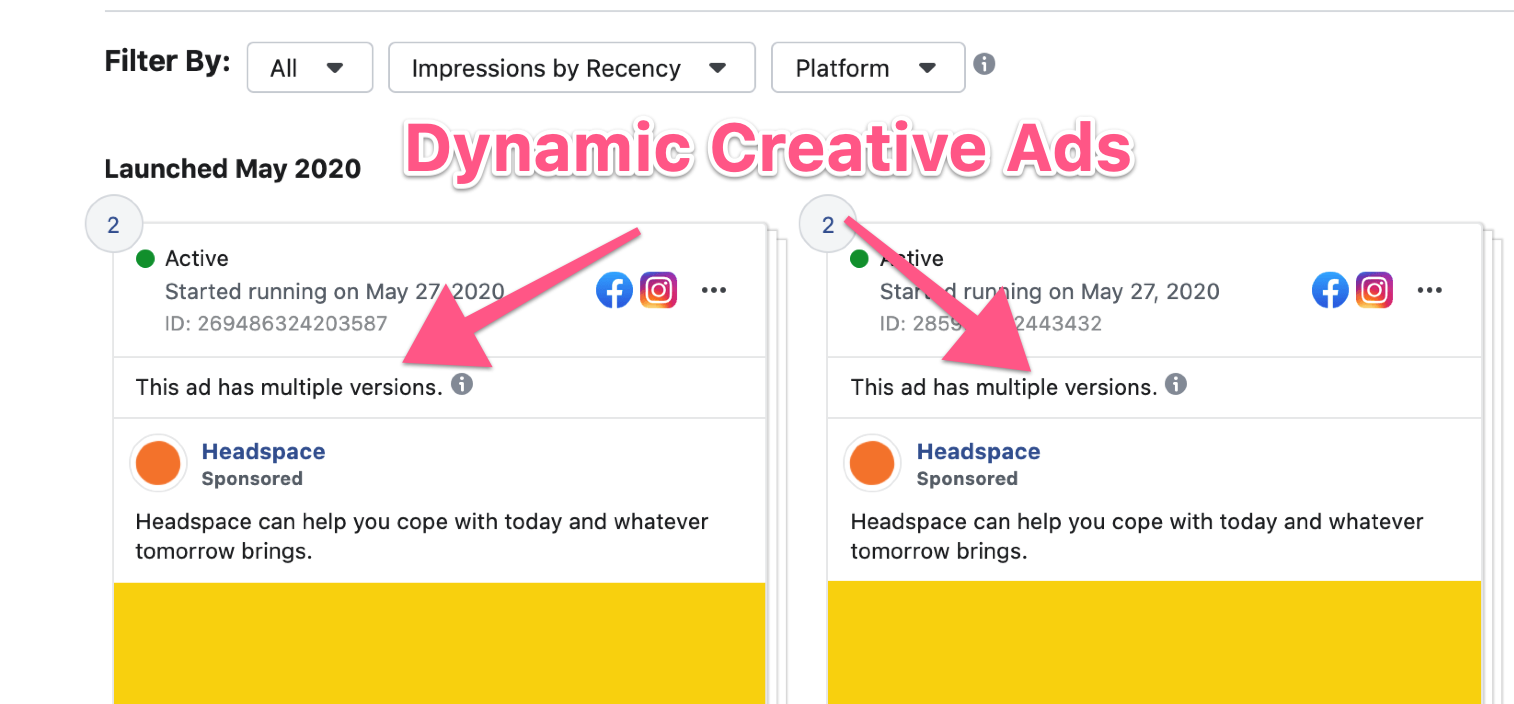Open three-dot menu on left ad card

713,291
